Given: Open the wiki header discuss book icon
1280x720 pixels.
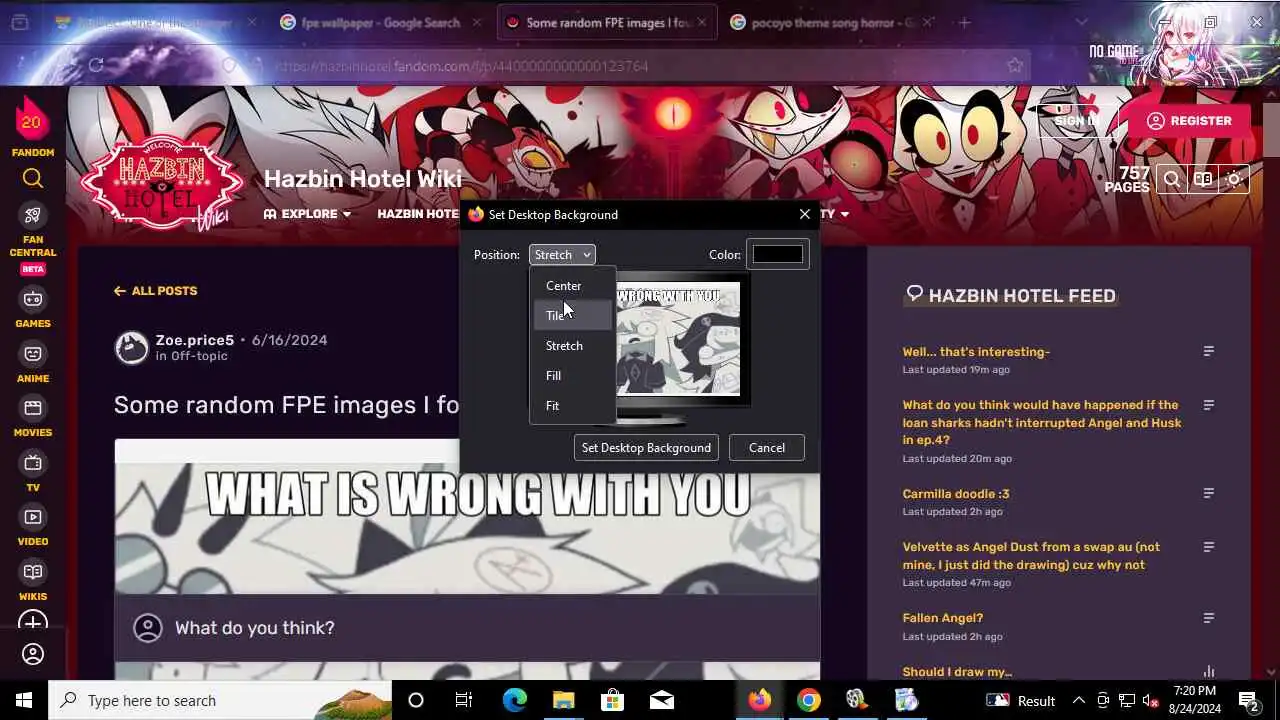Looking at the screenshot, I should tap(1203, 180).
